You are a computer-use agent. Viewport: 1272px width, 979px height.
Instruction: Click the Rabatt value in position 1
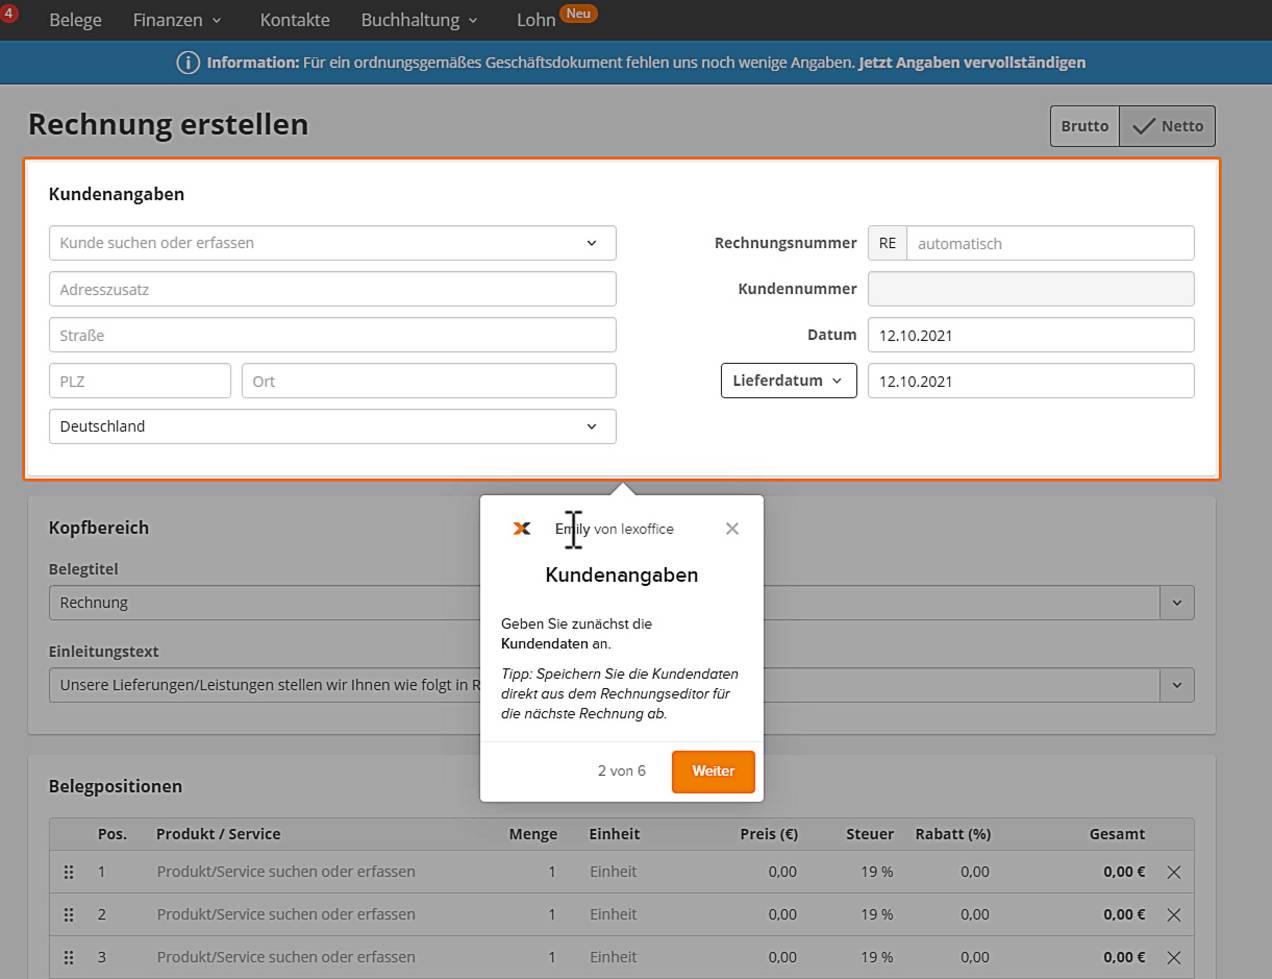tap(975, 872)
